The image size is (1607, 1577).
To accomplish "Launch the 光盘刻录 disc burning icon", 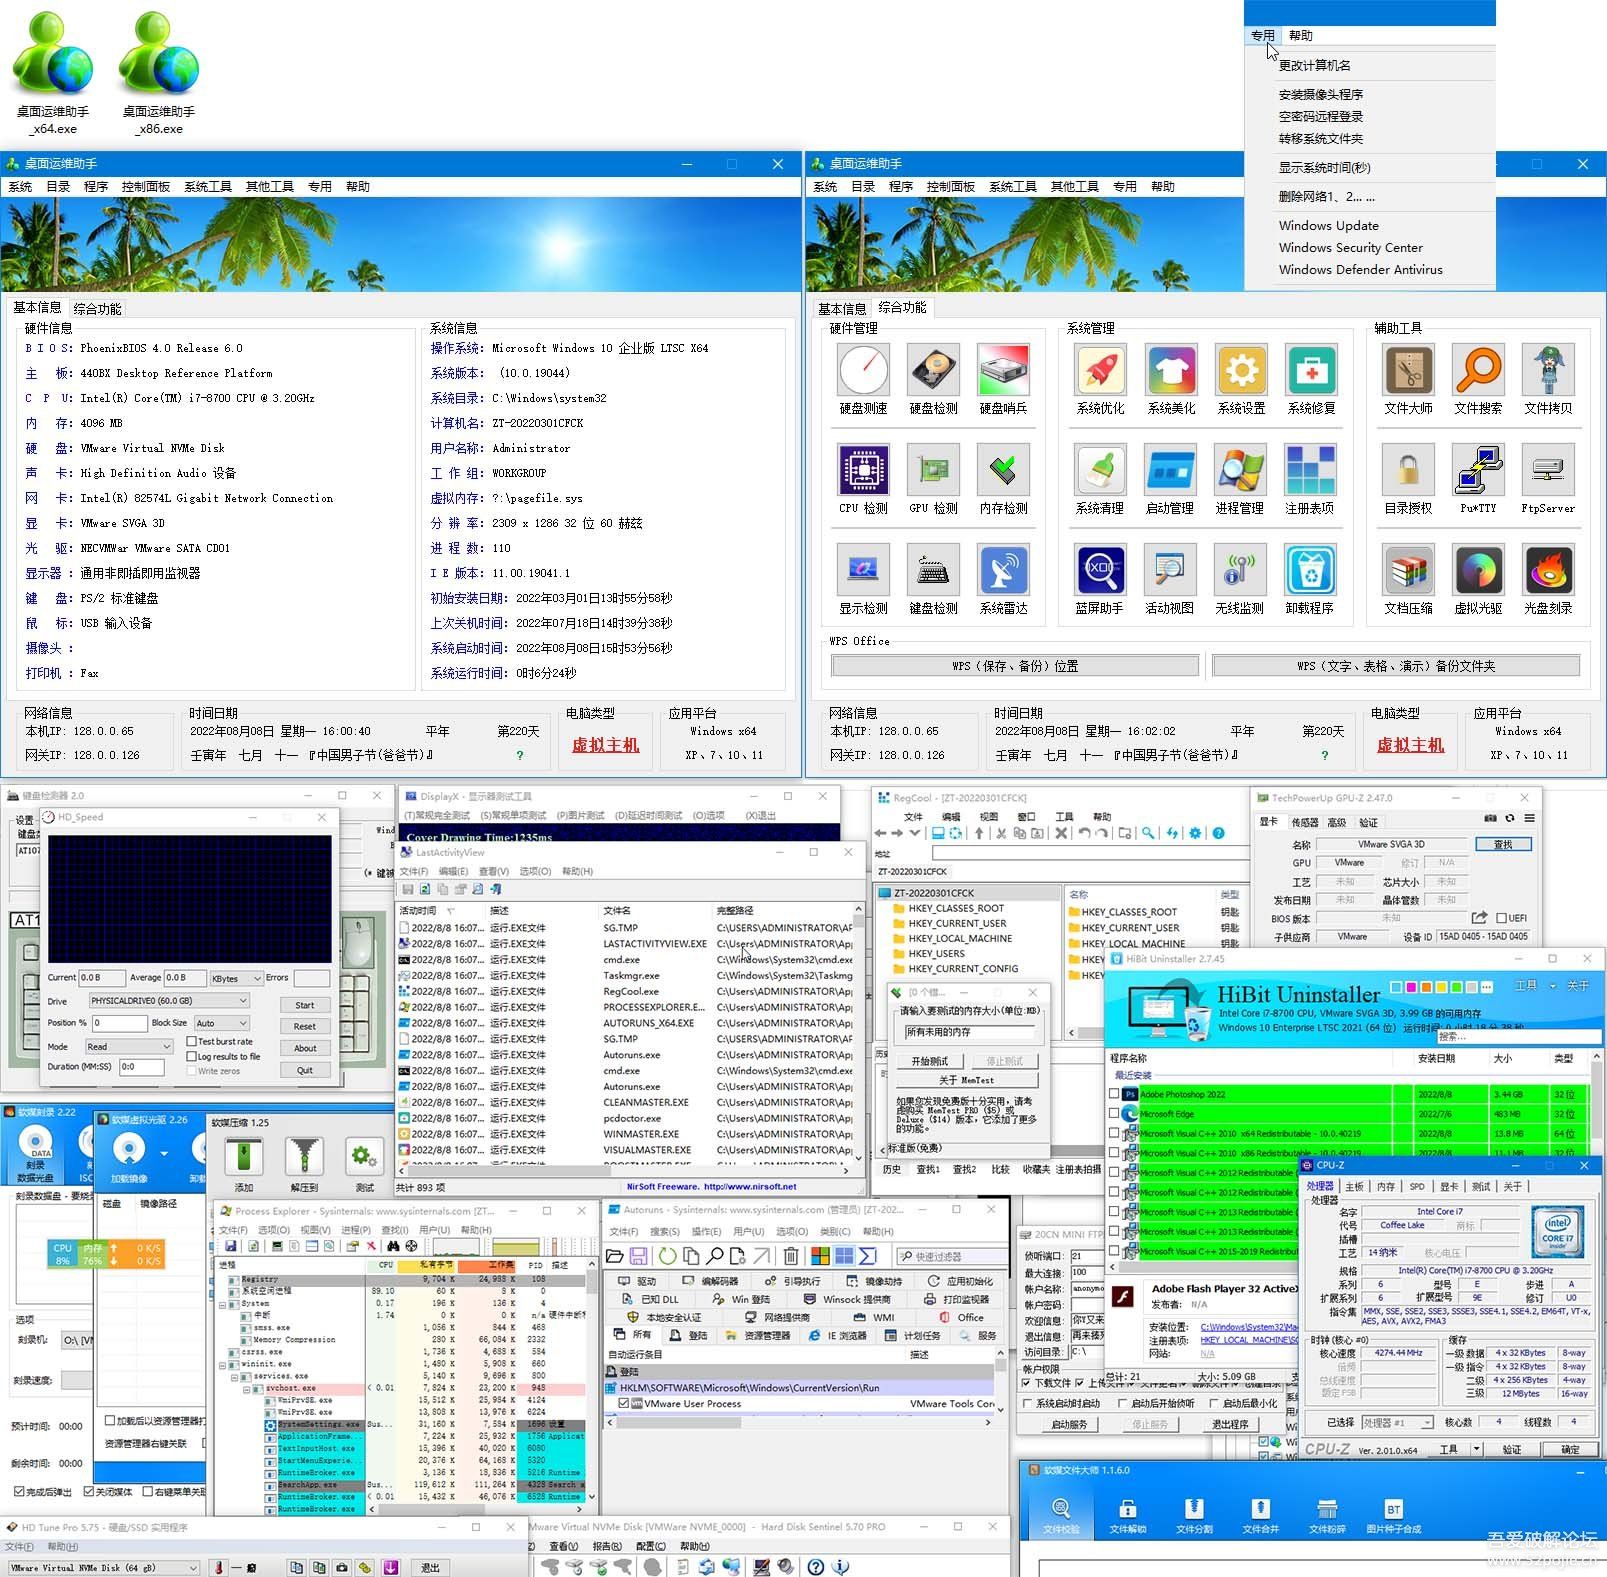I will 1548,570.
